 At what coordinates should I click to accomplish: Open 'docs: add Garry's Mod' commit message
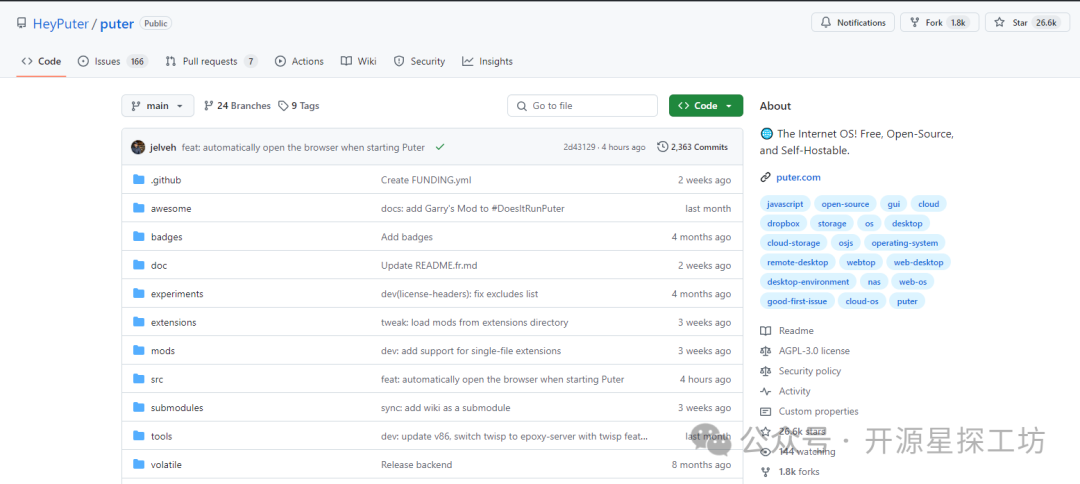472,209
